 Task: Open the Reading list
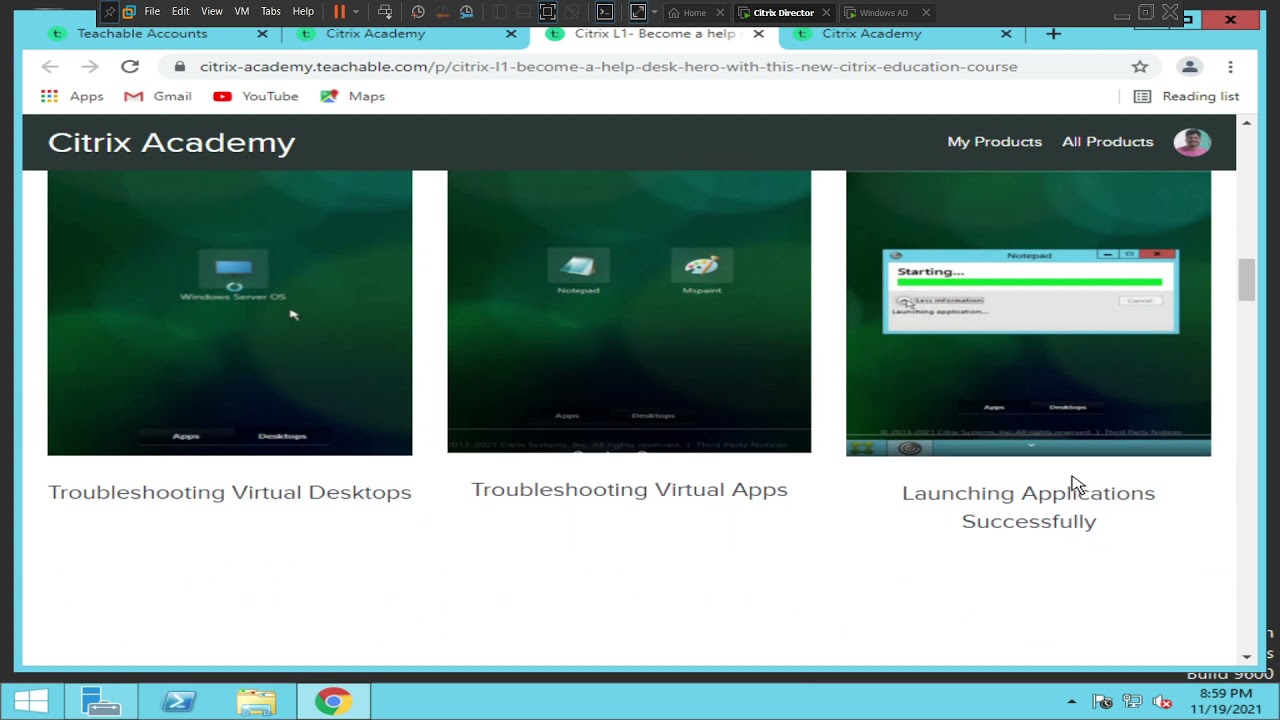coord(1186,96)
